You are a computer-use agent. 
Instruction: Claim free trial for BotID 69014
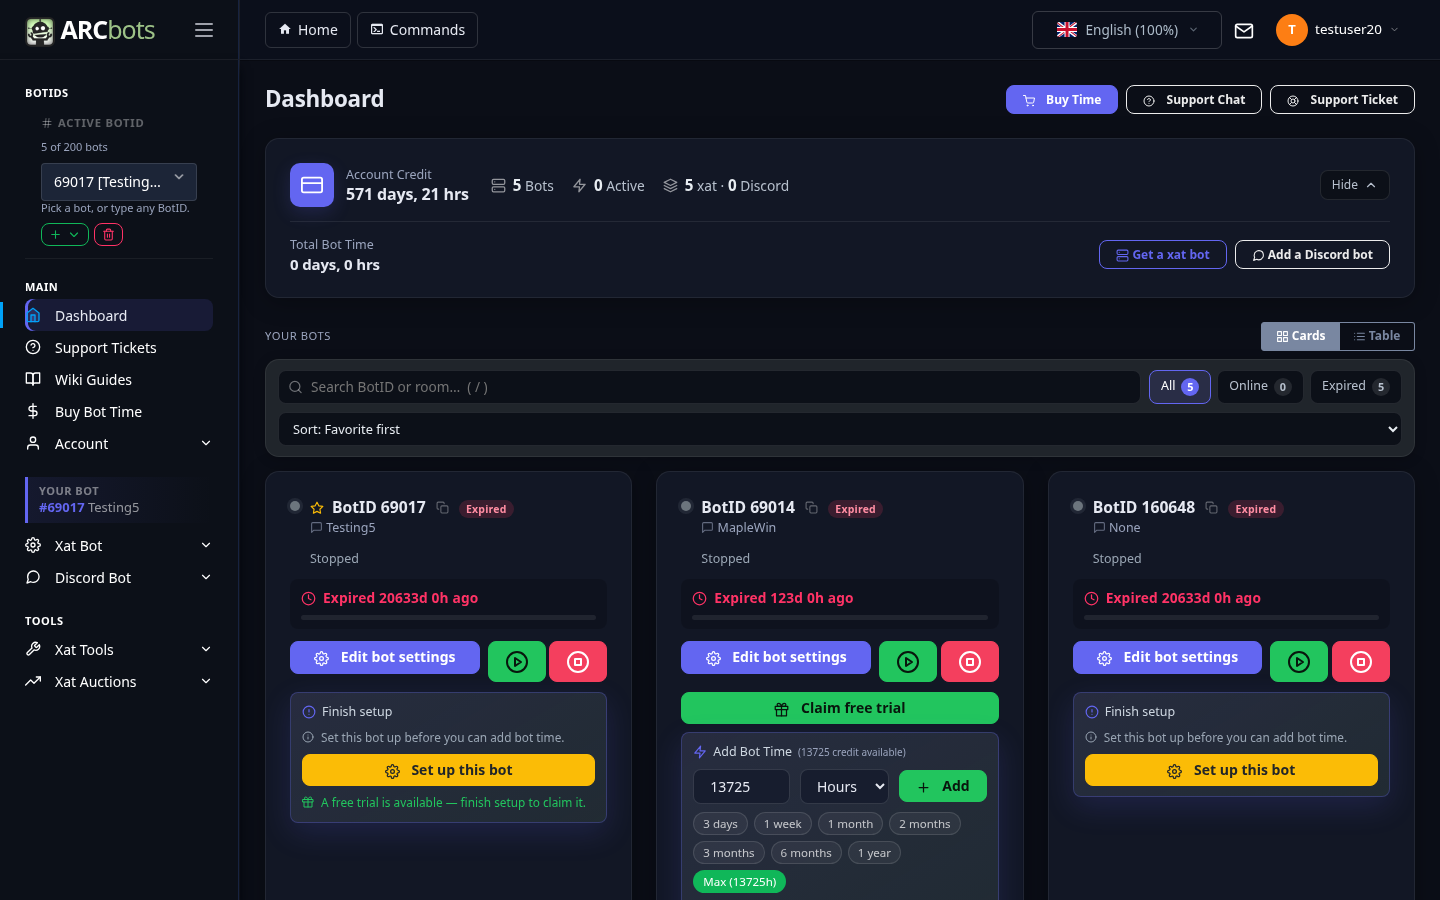(840, 708)
